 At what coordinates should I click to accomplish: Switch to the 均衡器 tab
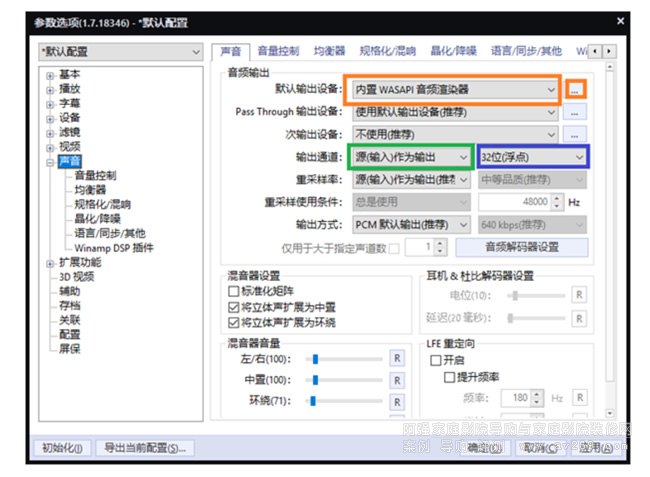click(x=329, y=50)
